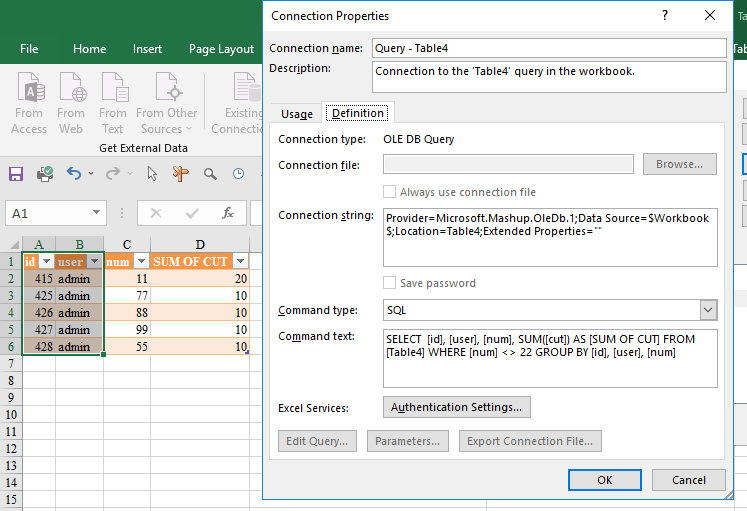
Task: Open the Command type dropdown
Action: [708, 311]
